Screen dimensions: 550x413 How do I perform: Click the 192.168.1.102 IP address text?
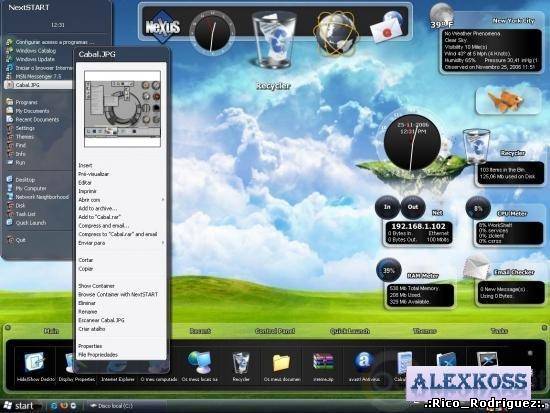[418, 226]
